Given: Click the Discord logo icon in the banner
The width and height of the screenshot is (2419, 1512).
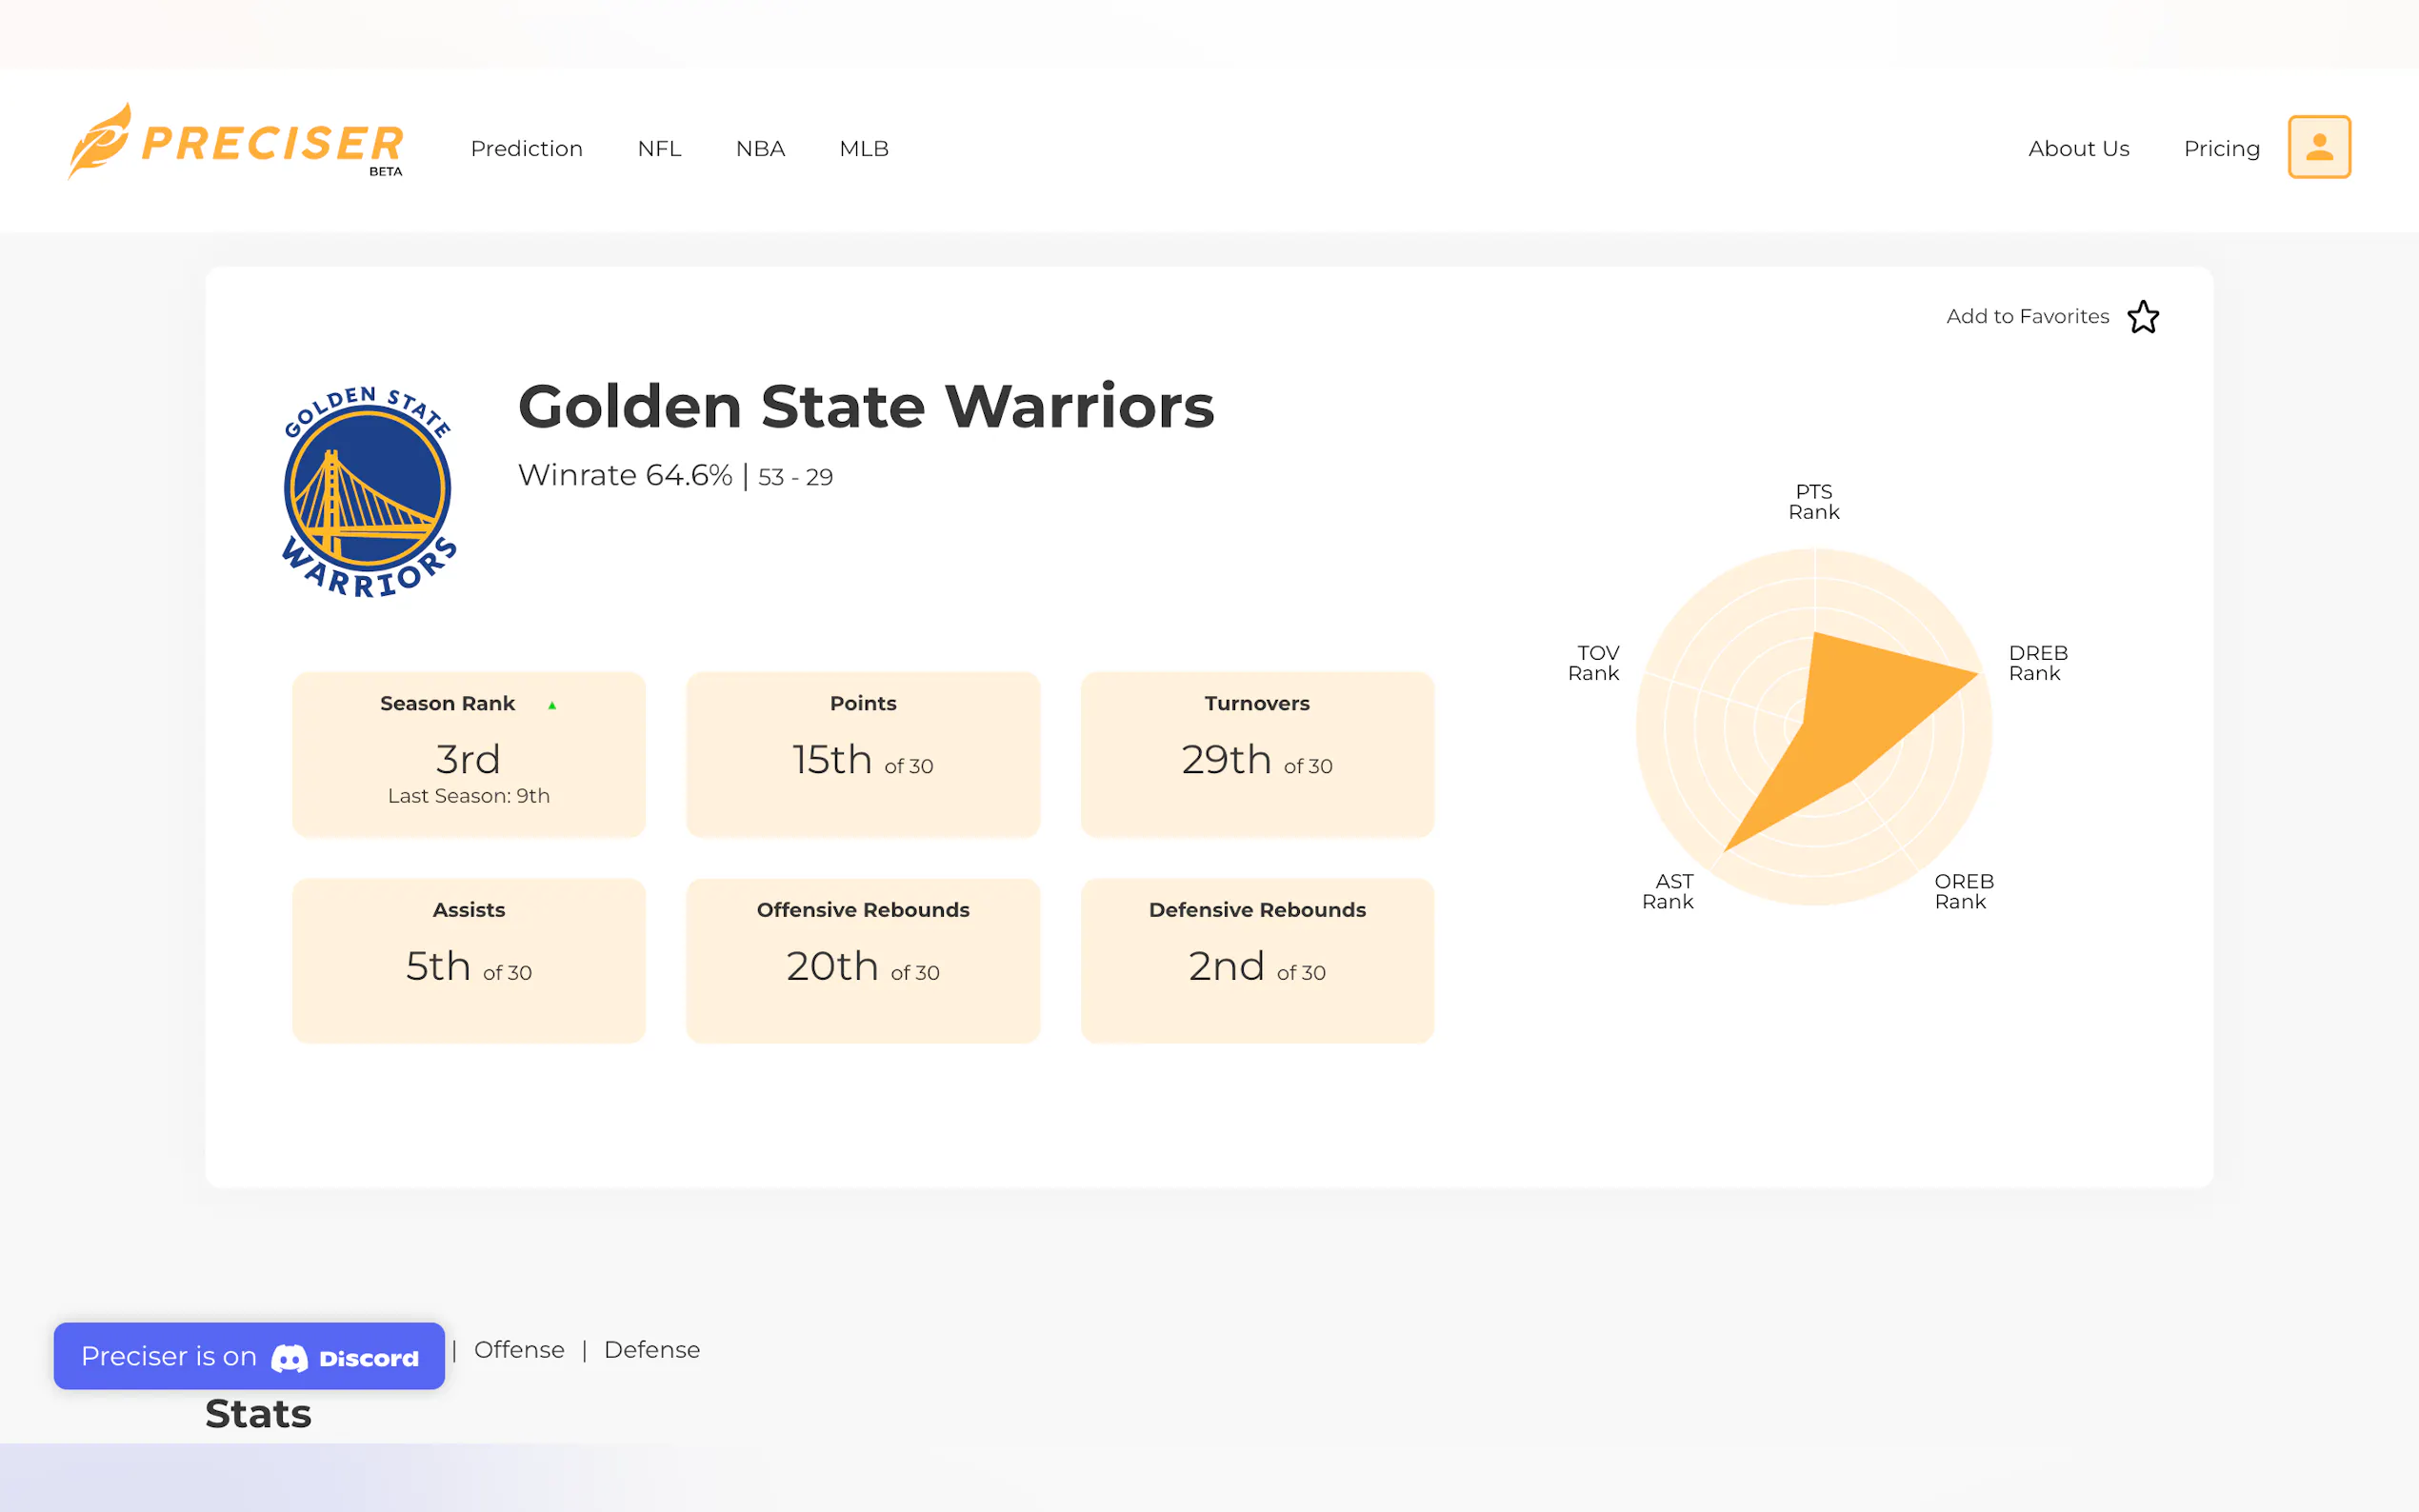Looking at the screenshot, I should pyautogui.click(x=290, y=1357).
